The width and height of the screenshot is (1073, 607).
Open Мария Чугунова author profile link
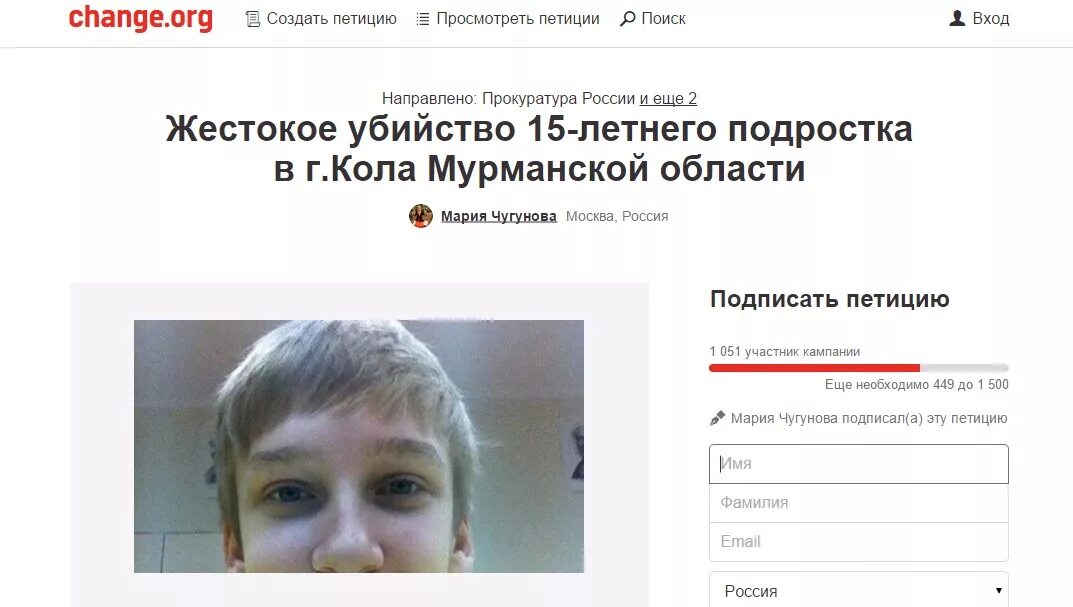pyautogui.click(x=499, y=216)
